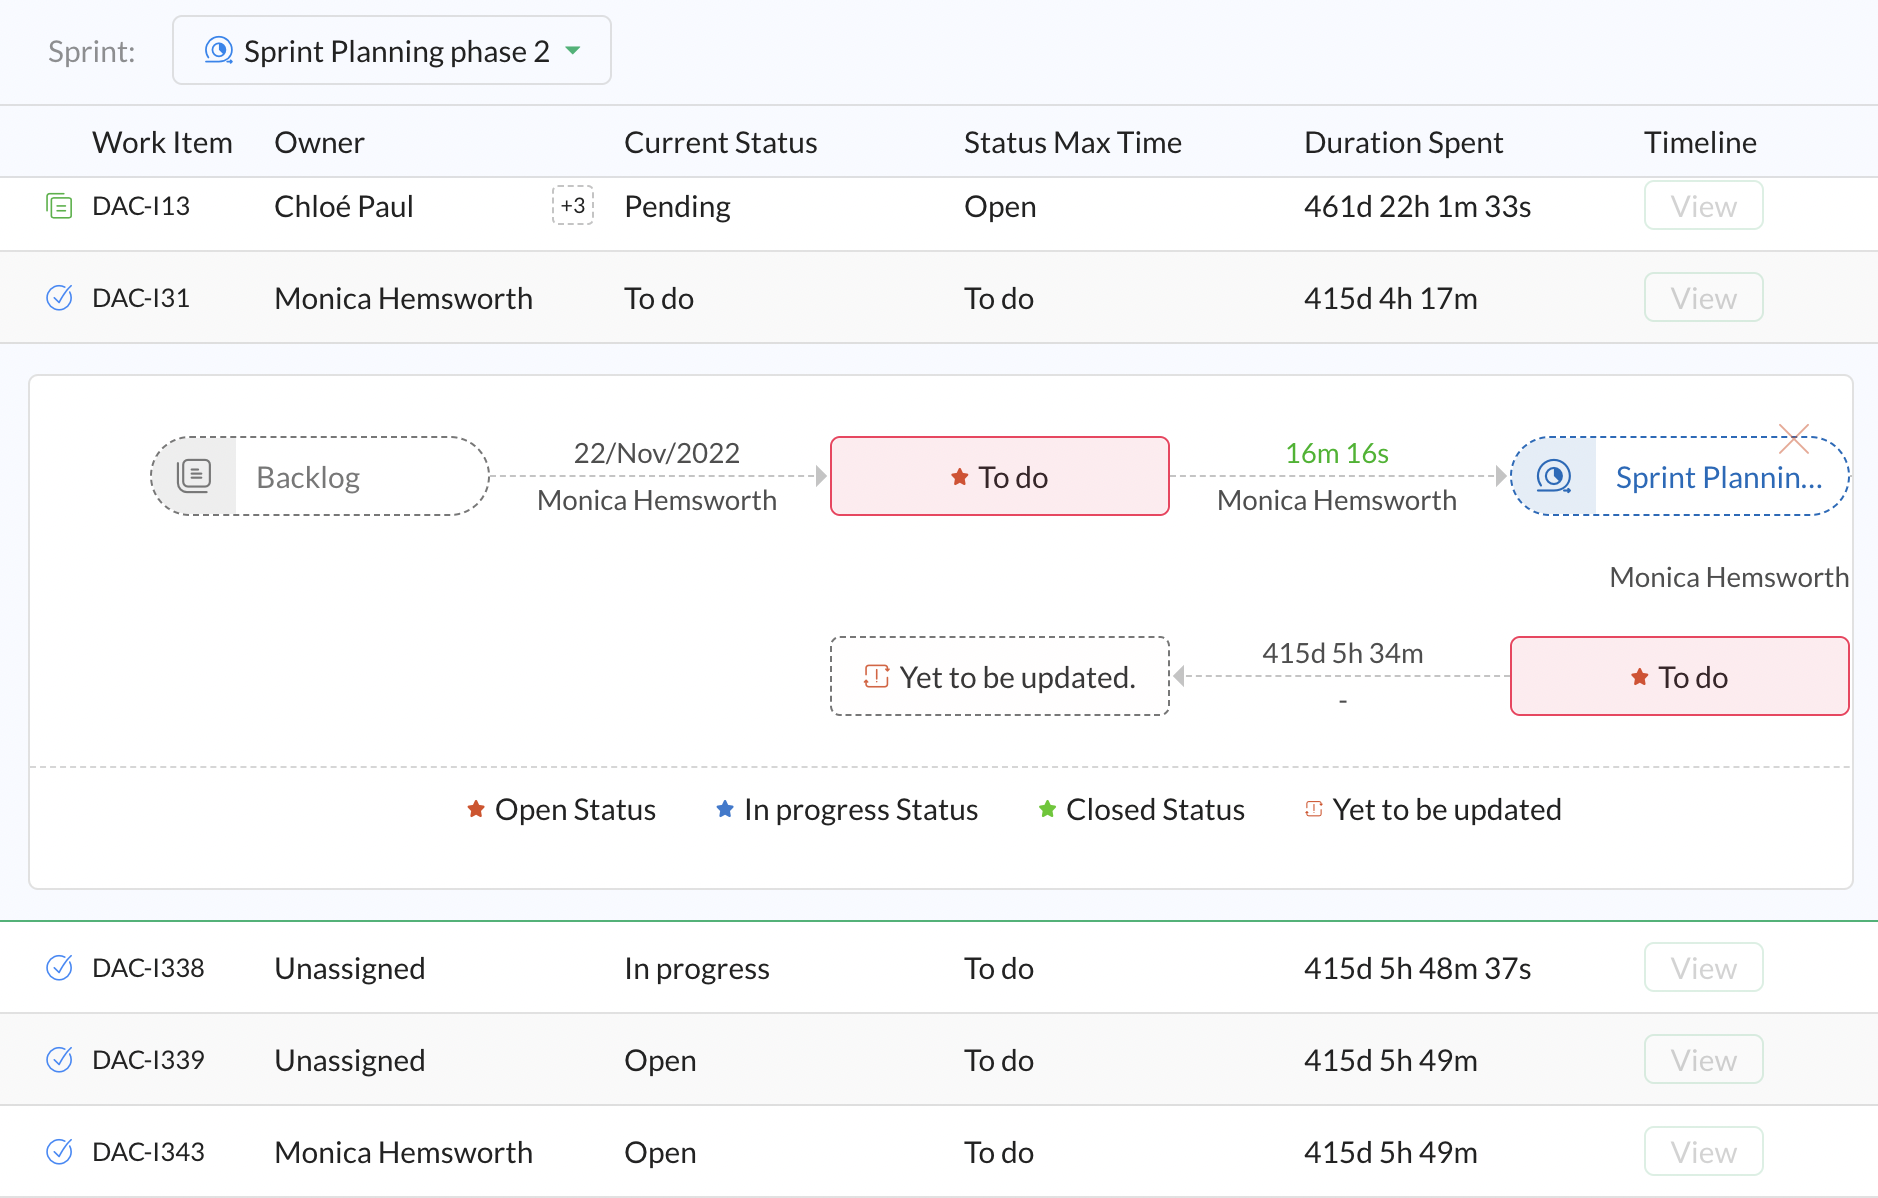Click the sprint icon in the Sprint Plannin node
The width and height of the screenshot is (1878, 1198).
pos(1553,476)
